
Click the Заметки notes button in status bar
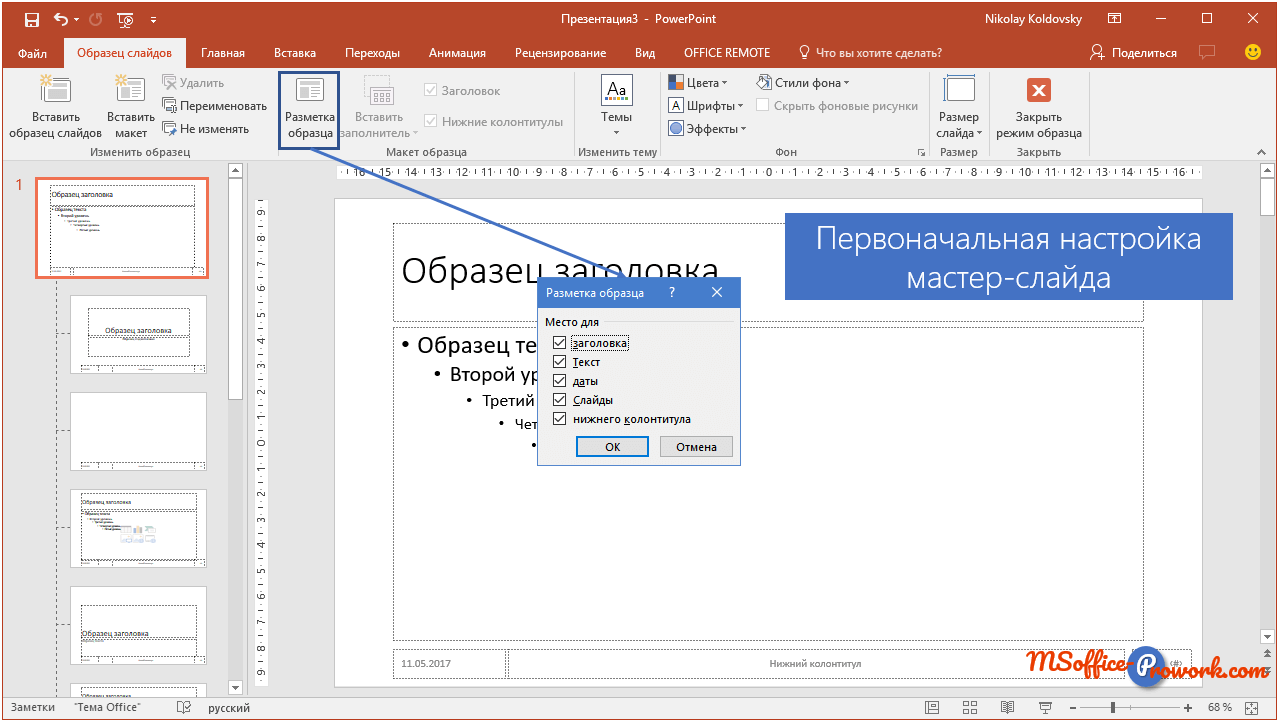tap(33, 708)
